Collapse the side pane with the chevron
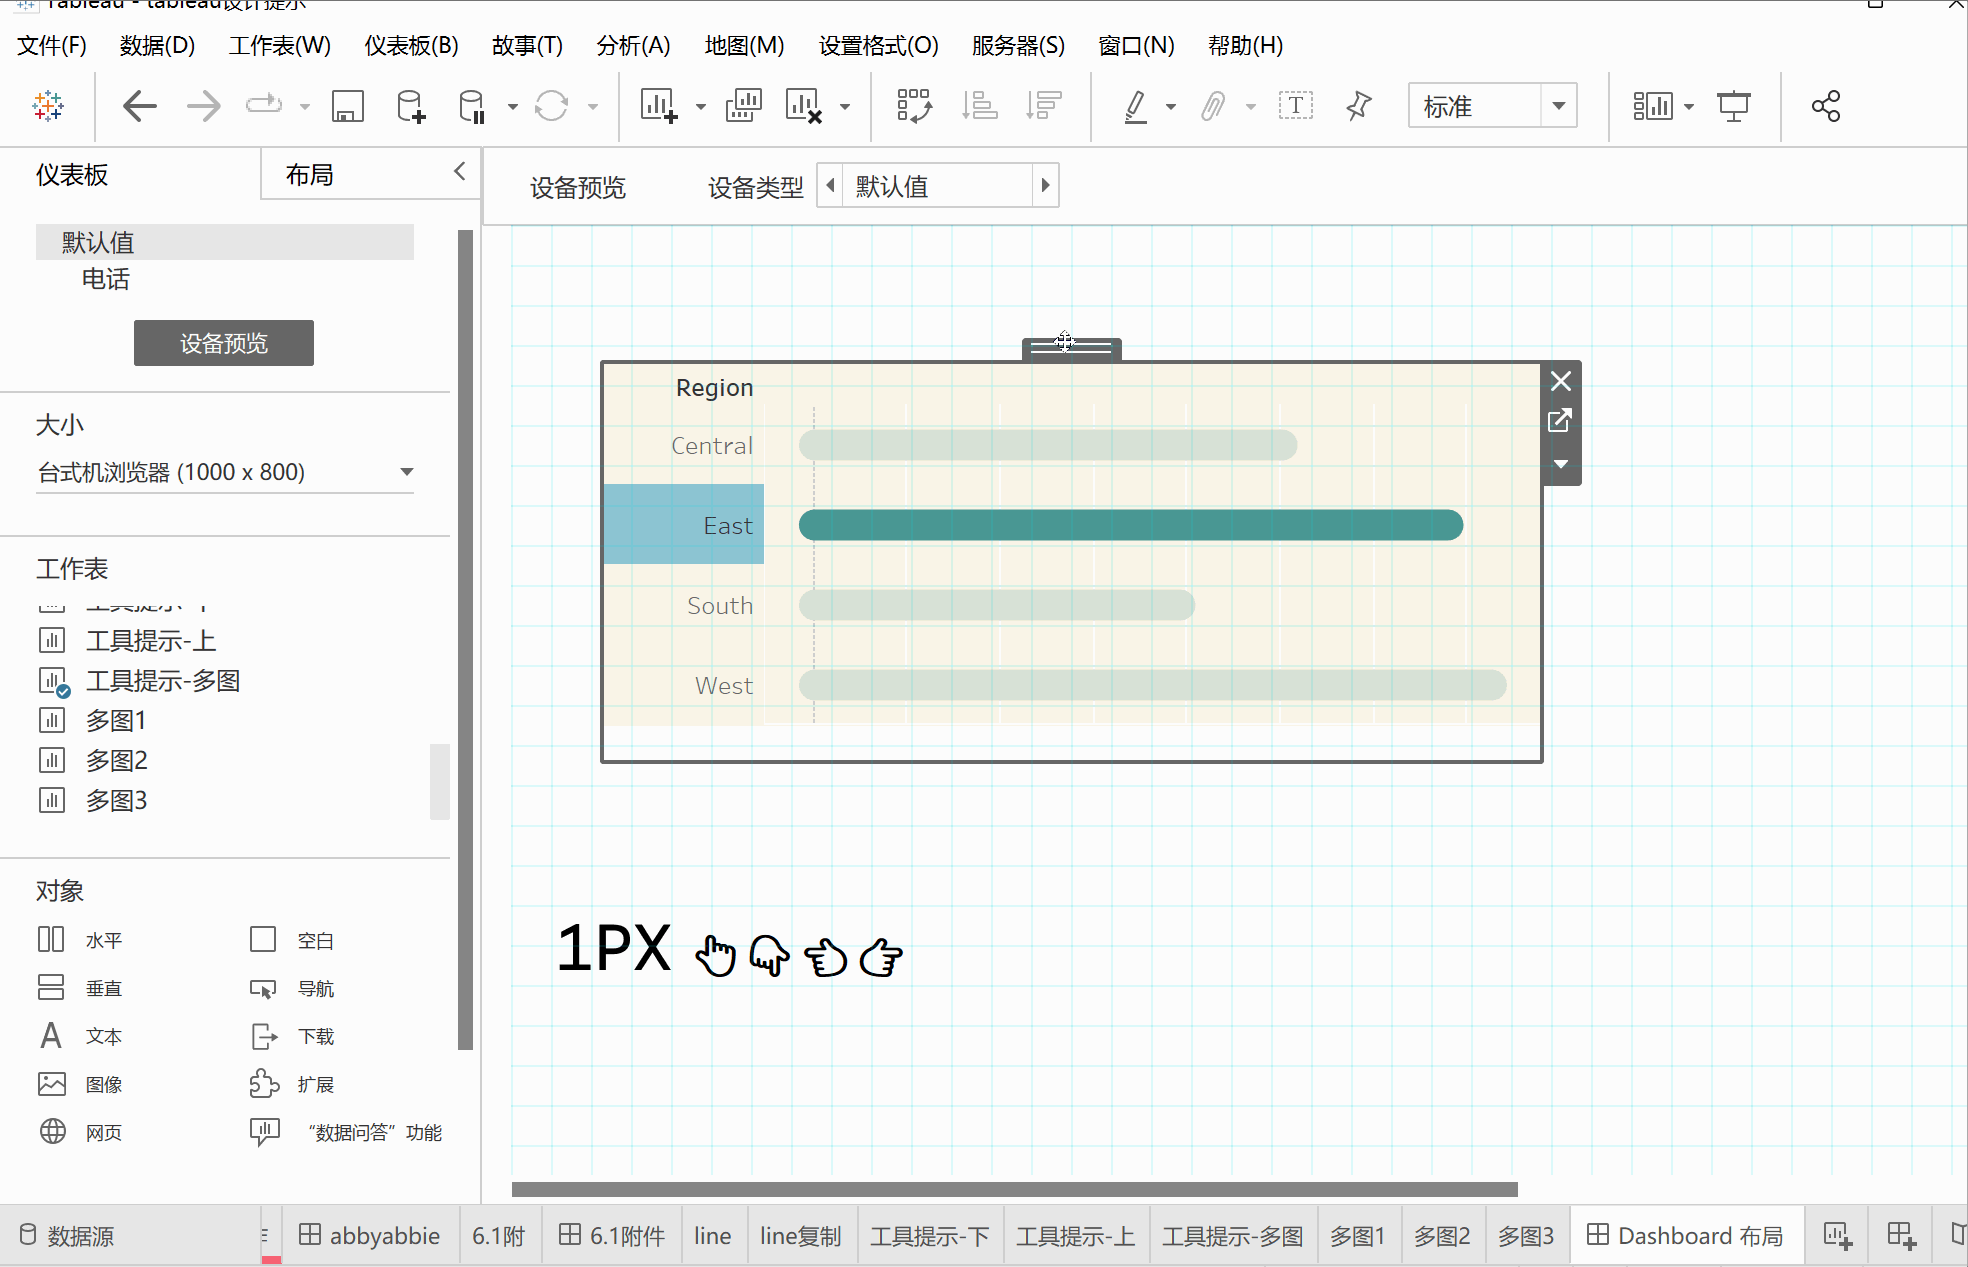The width and height of the screenshot is (1968, 1267). (459, 171)
